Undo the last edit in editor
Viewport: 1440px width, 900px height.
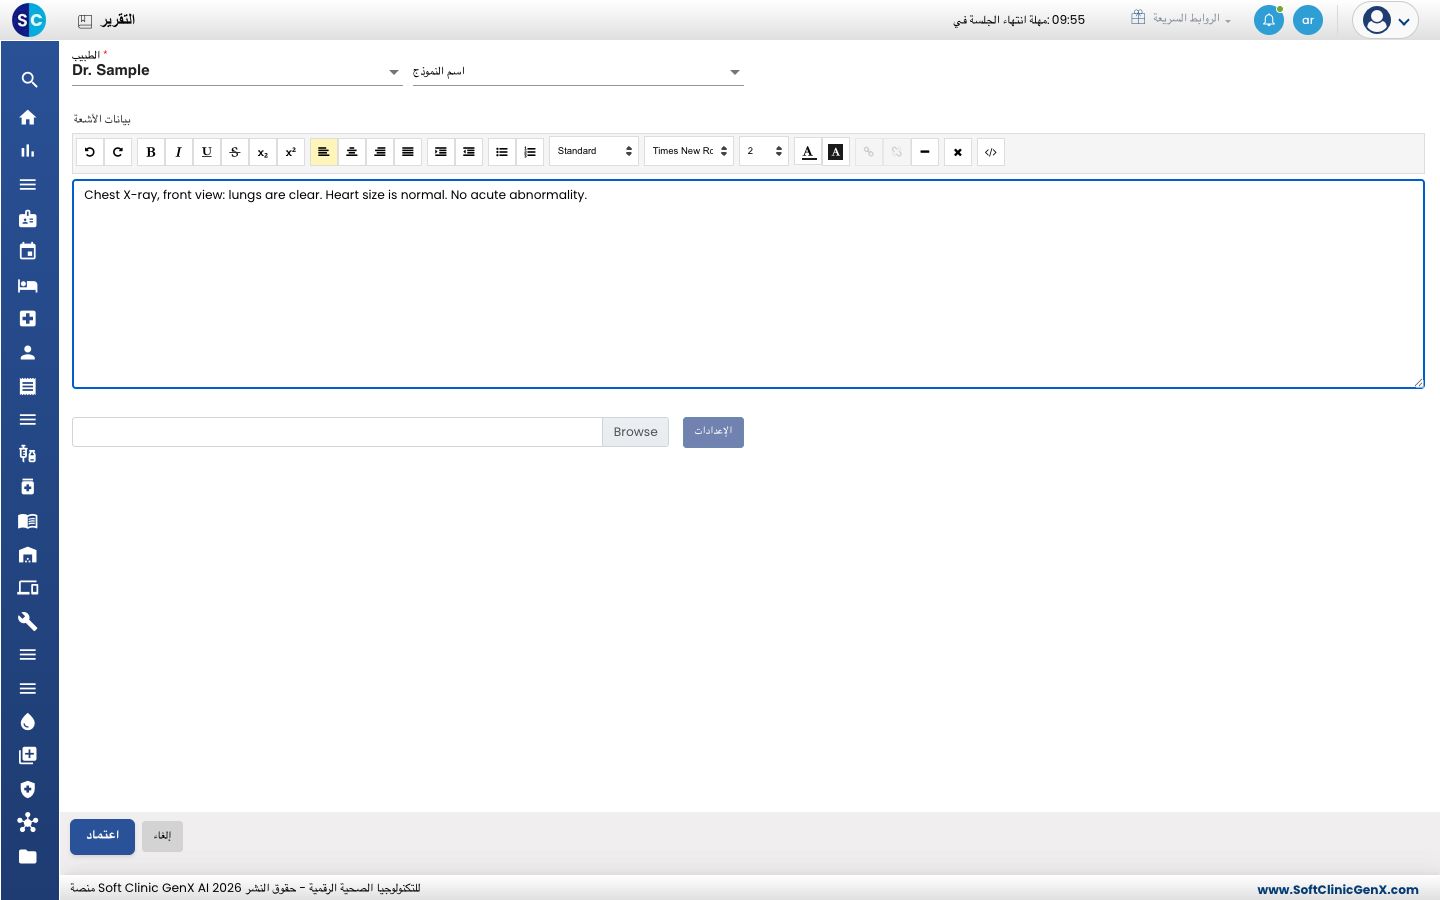coord(90,152)
